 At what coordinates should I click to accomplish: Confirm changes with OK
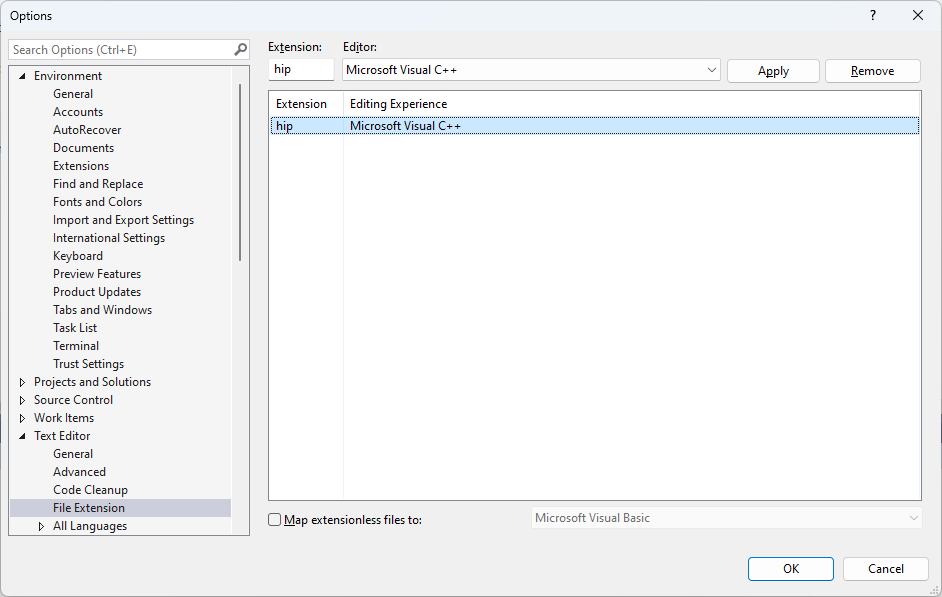(x=790, y=568)
